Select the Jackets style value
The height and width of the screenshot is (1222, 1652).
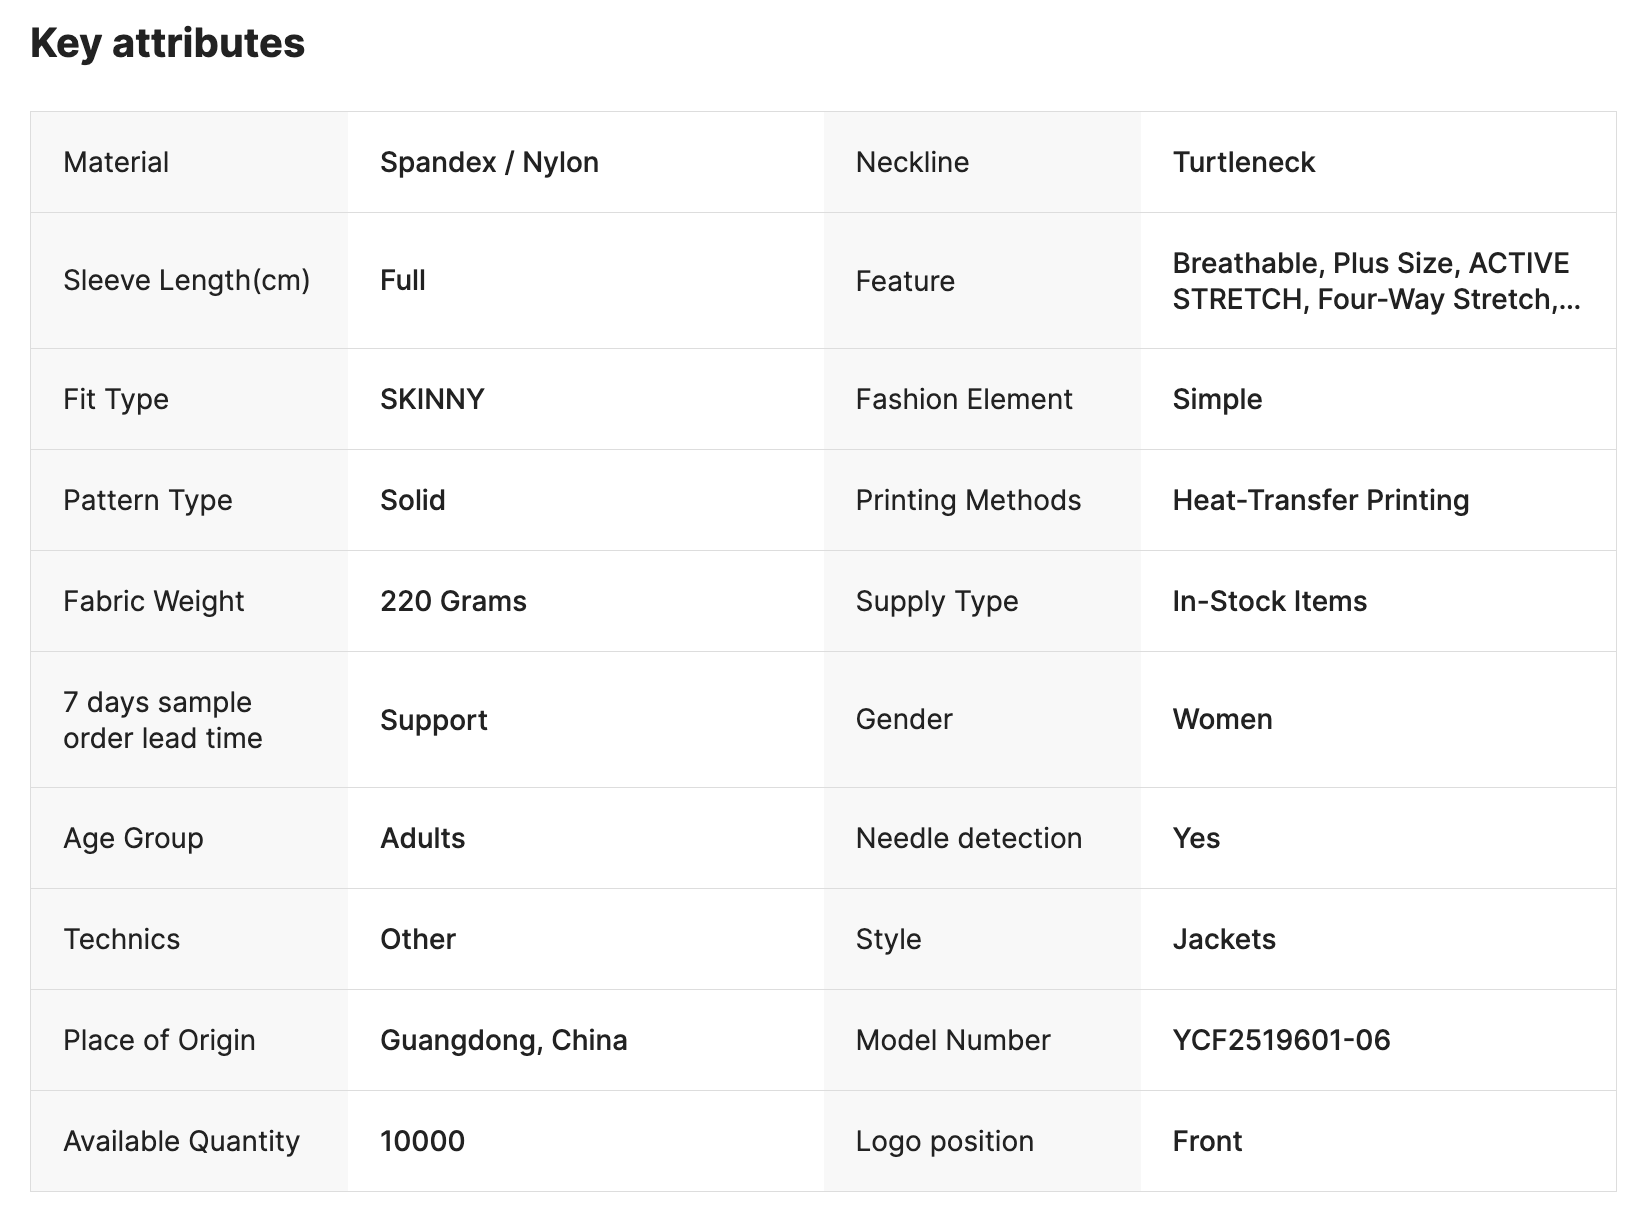coord(1224,939)
